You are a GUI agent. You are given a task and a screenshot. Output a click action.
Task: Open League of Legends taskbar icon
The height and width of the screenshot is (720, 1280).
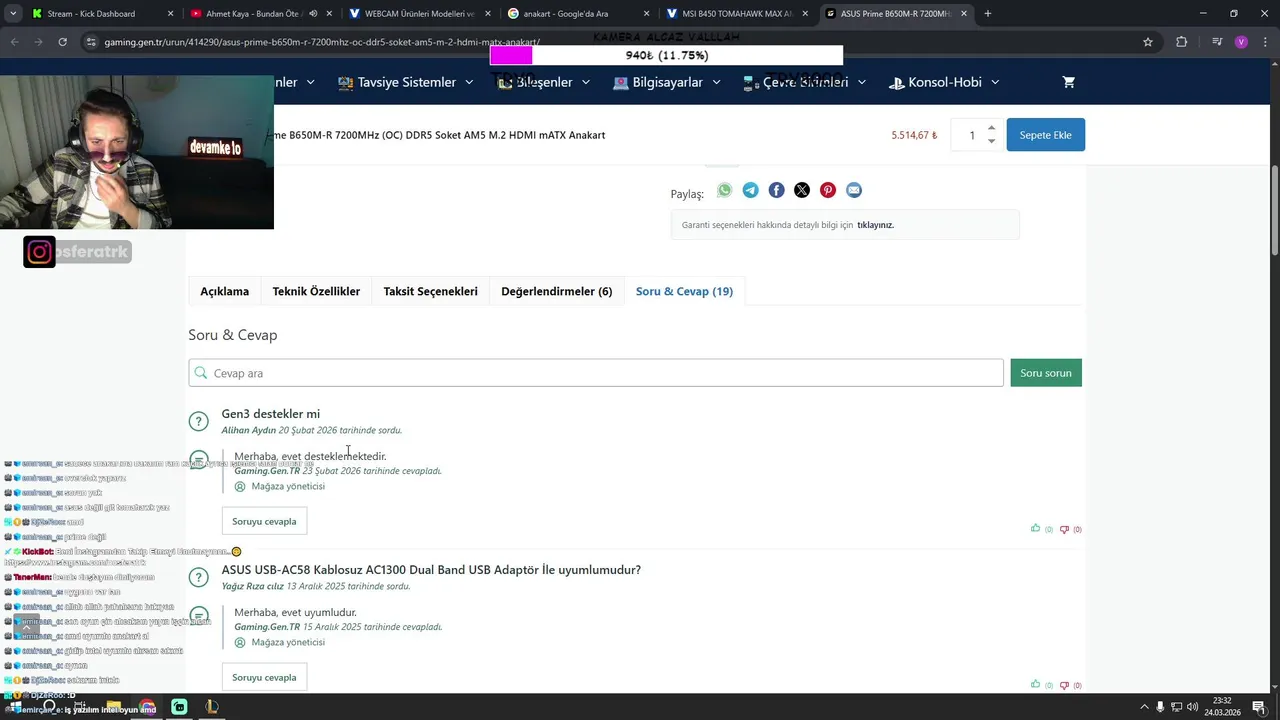coord(211,707)
